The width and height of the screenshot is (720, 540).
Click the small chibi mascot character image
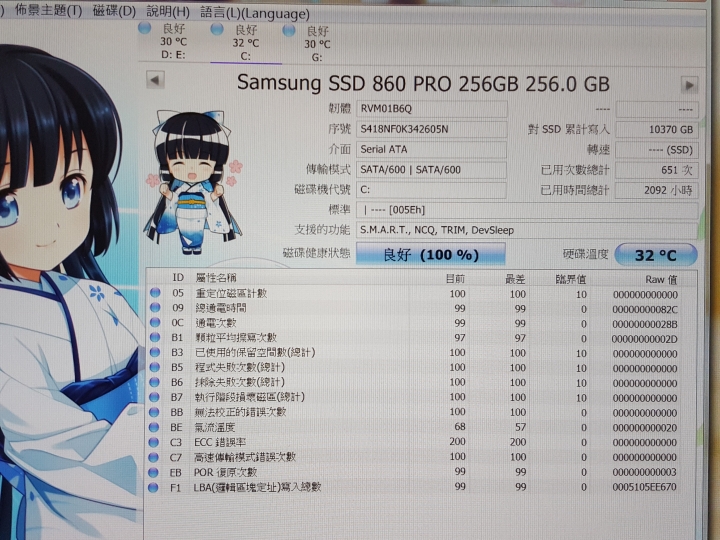click(x=194, y=181)
